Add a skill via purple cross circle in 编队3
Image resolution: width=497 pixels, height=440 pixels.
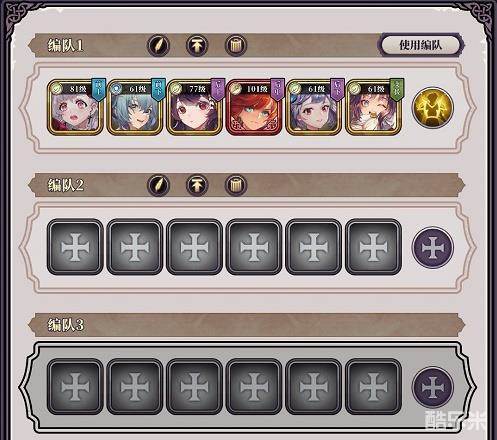[x=433, y=387]
